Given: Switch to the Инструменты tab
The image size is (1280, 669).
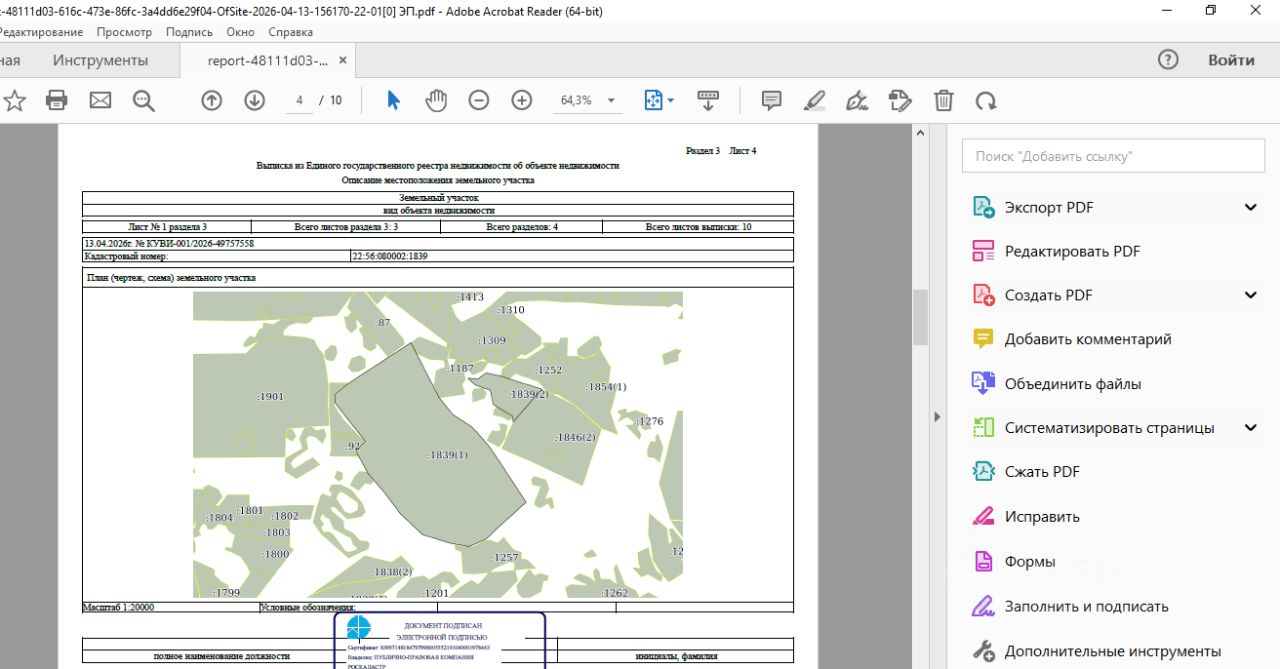Looking at the screenshot, I should [100, 60].
